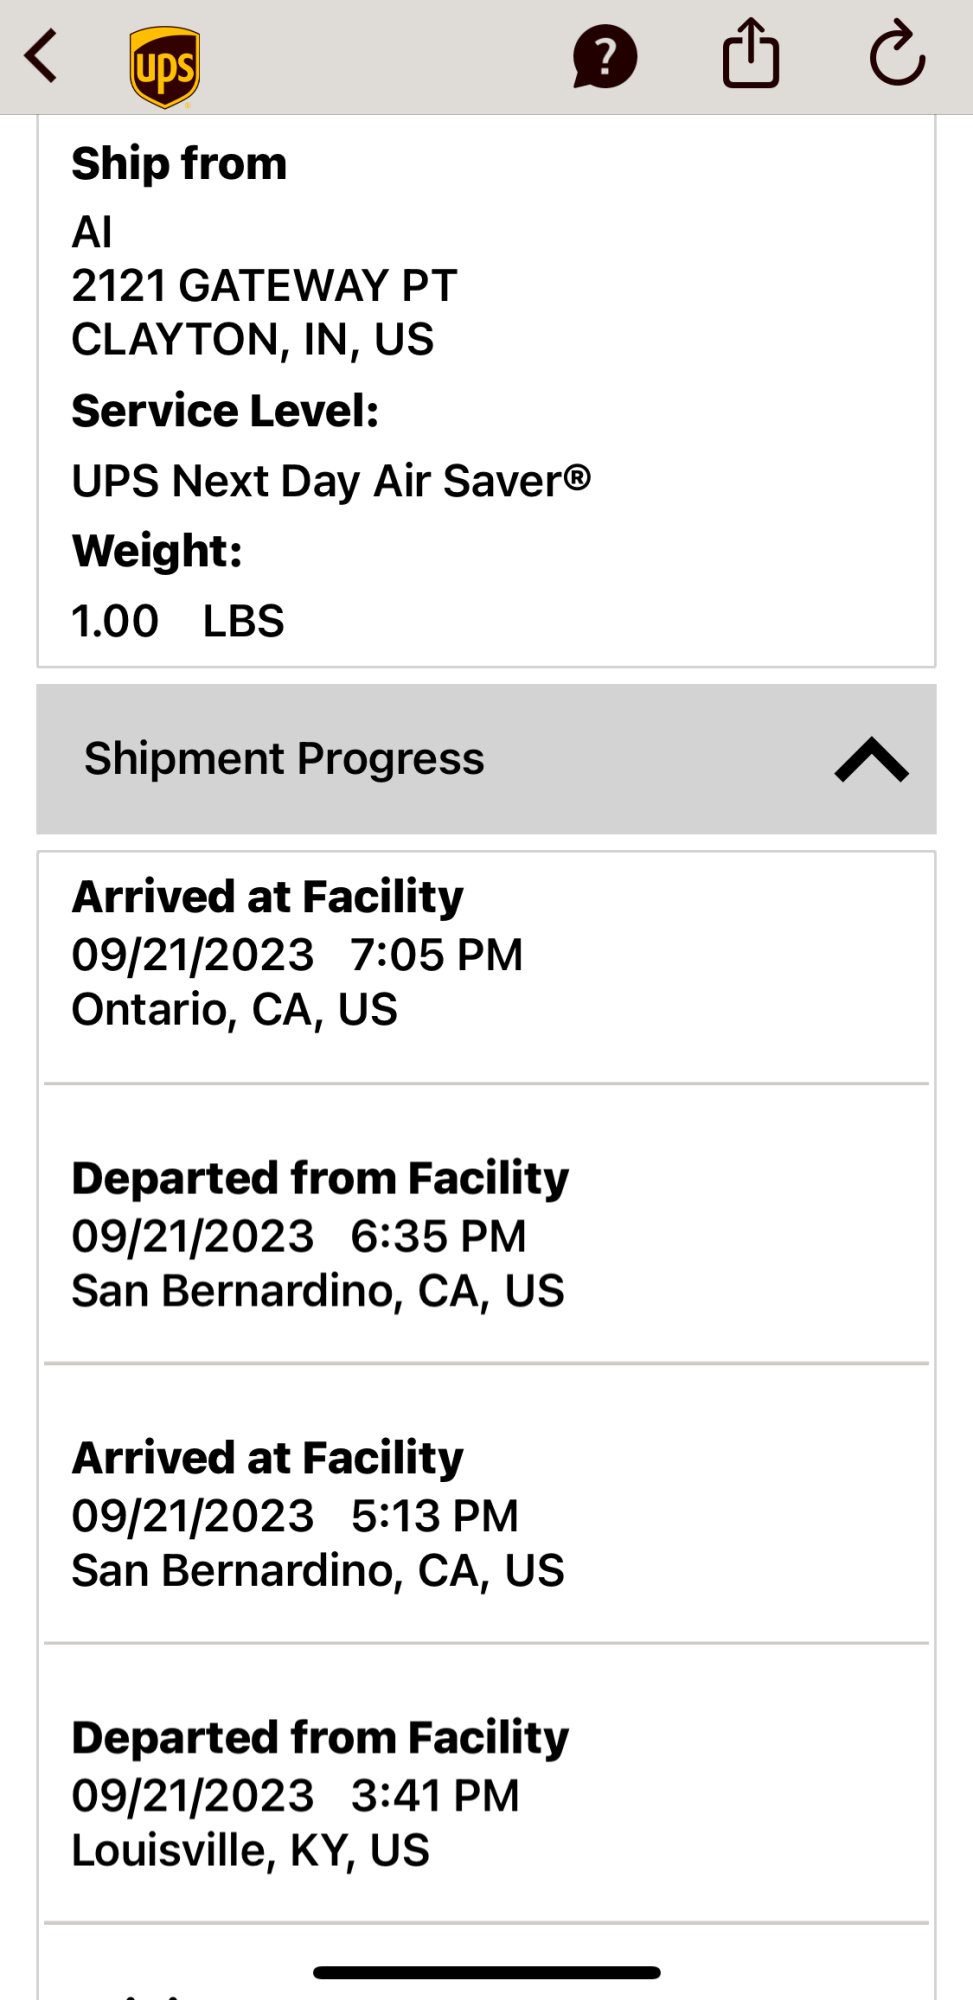
Task: Tap the Weight label
Action: click(x=157, y=551)
